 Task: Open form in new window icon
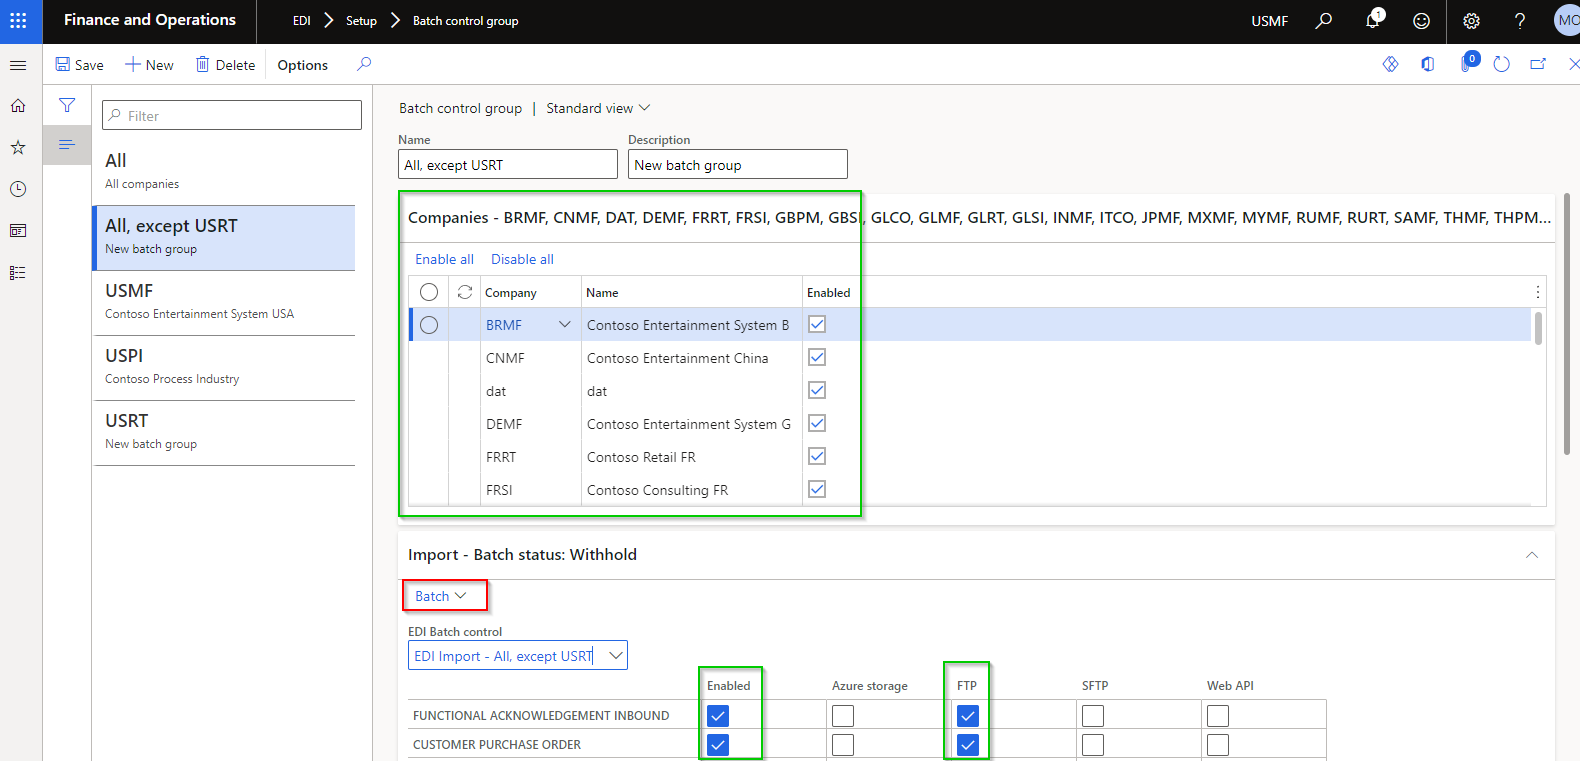coord(1538,64)
